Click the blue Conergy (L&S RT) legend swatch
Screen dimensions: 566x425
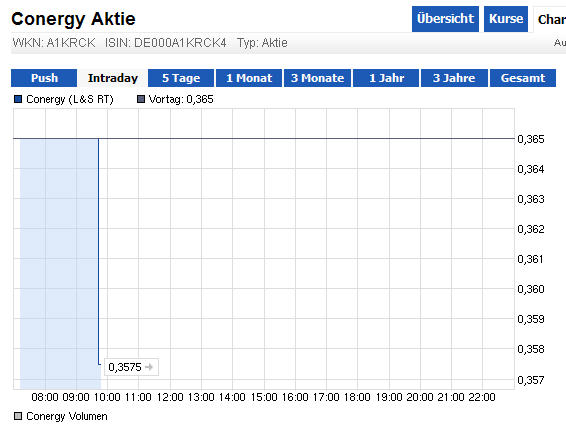point(18,99)
